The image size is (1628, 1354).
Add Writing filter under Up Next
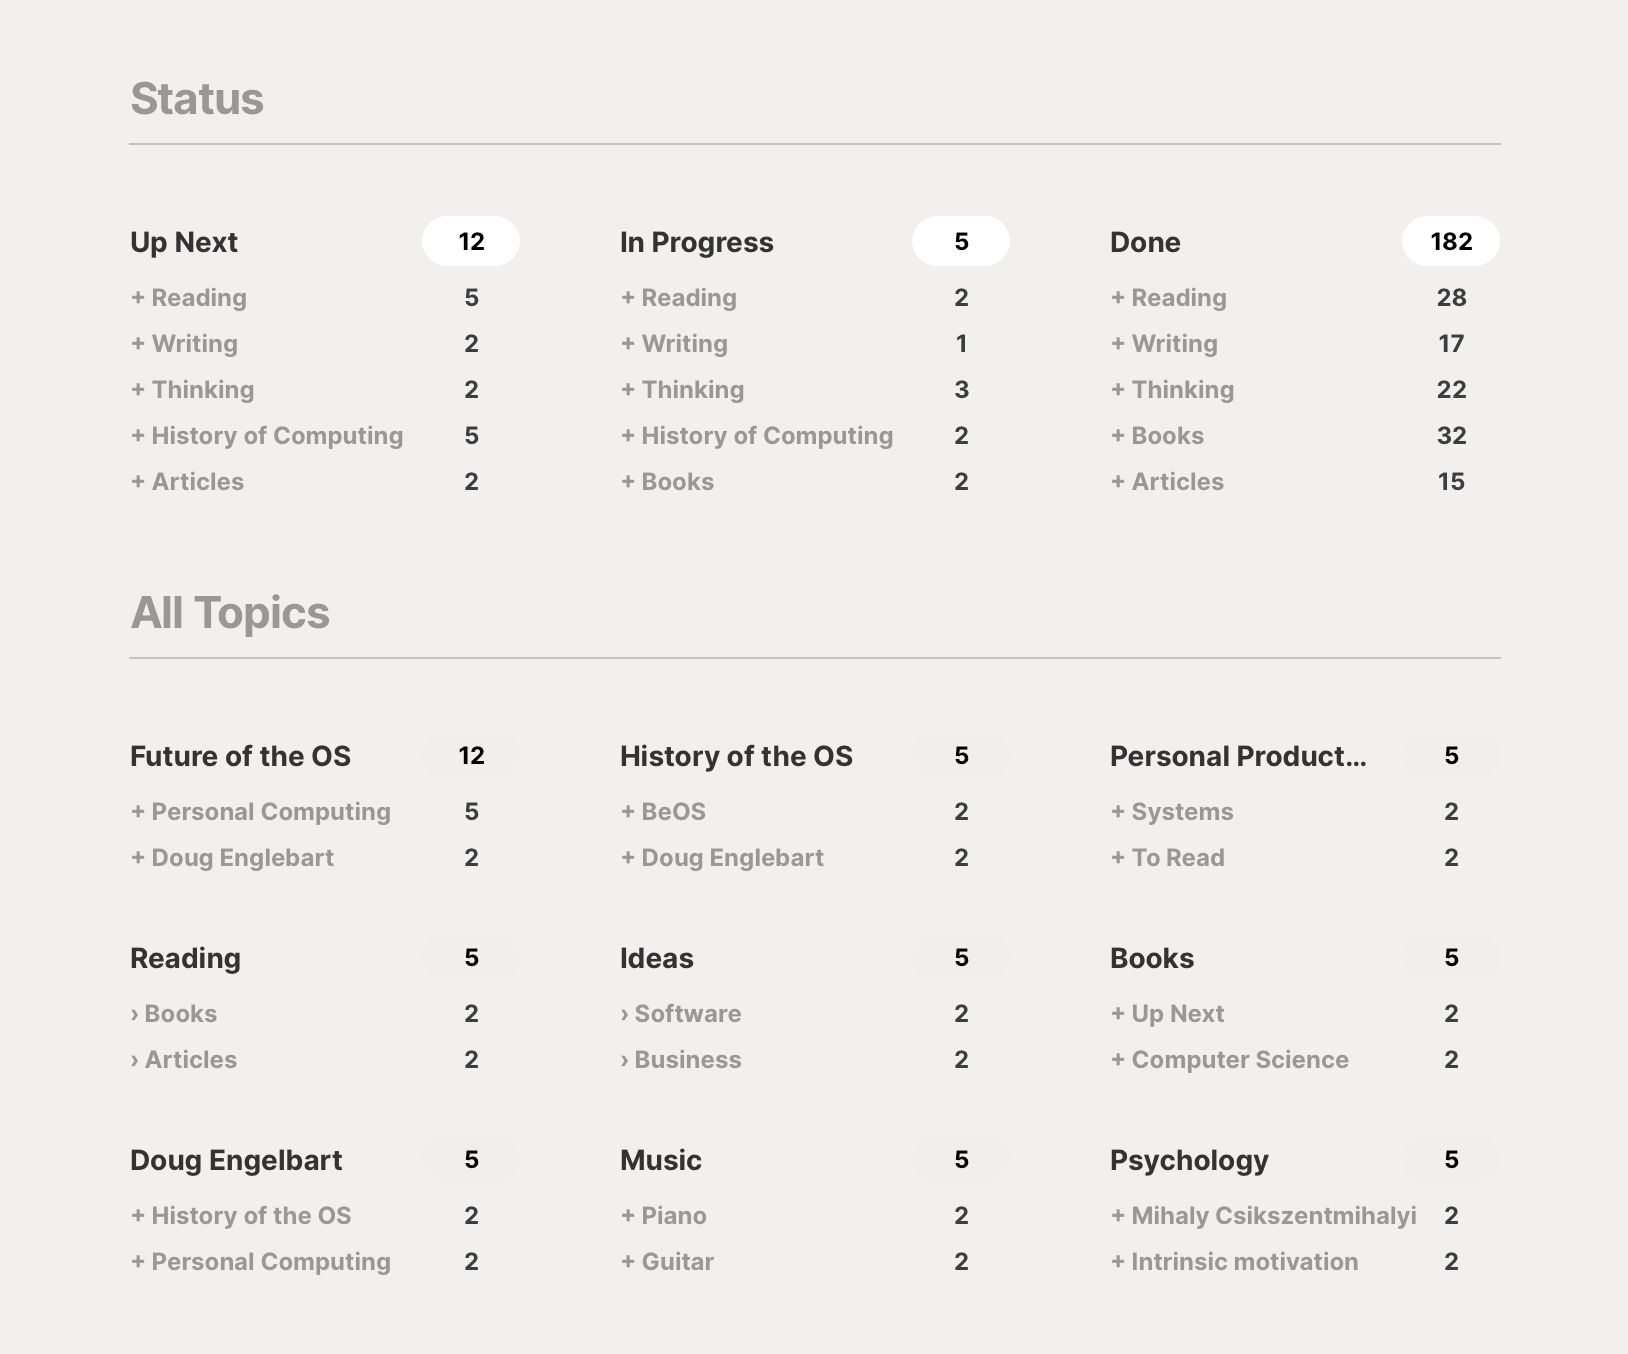(x=184, y=343)
